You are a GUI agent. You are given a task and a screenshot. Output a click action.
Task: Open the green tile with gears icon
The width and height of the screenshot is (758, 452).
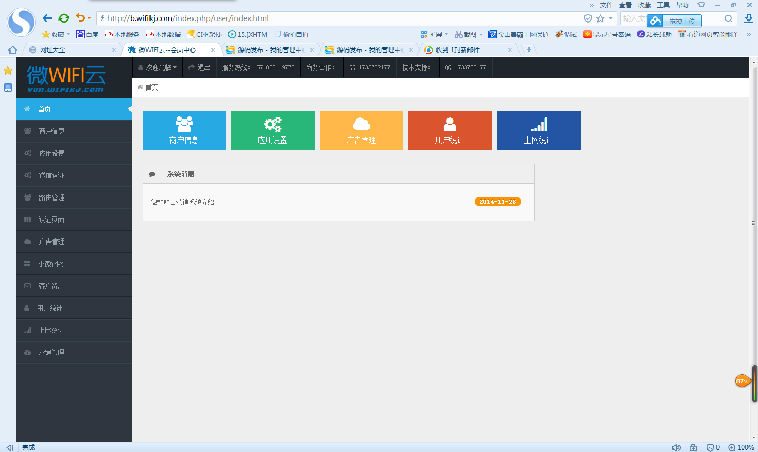coord(273,131)
